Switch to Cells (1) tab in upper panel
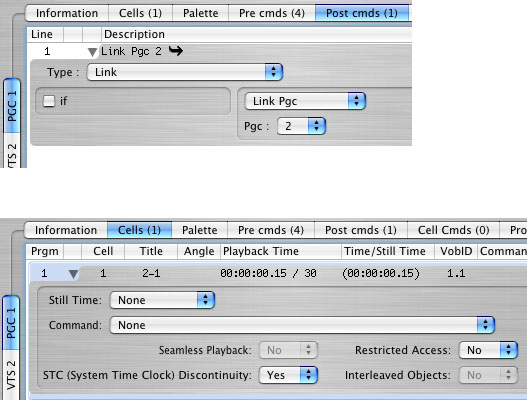This screenshot has width=527, height=400. (x=140, y=13)
